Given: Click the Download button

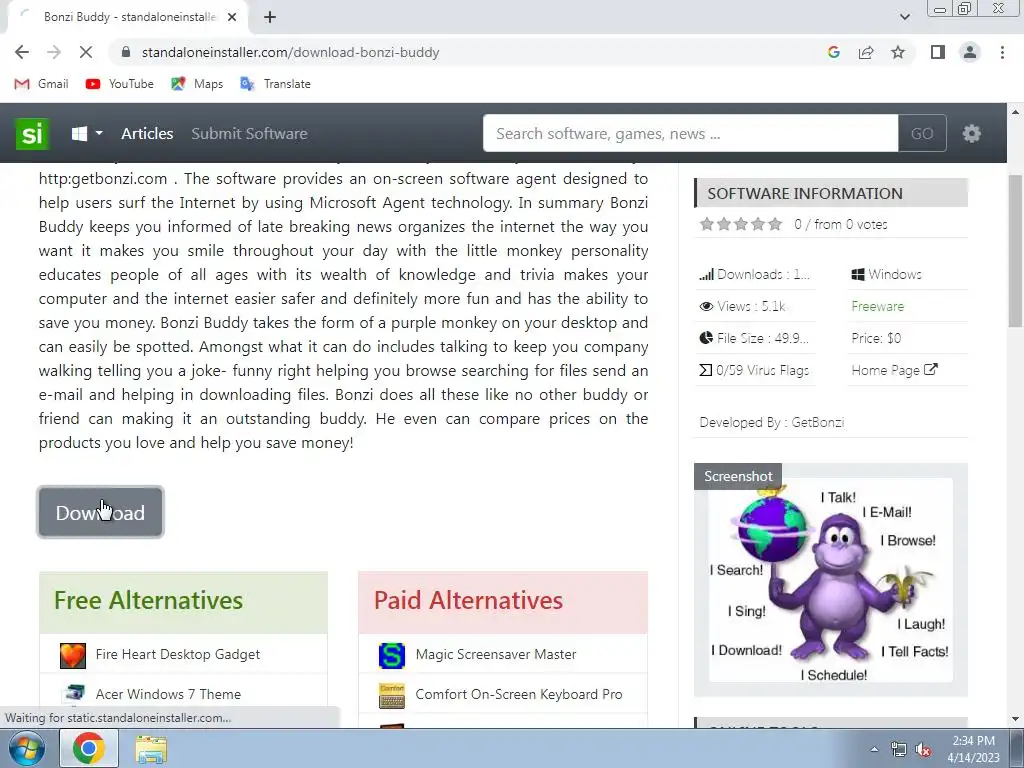Looking at the screenshot, I should 101,513.
